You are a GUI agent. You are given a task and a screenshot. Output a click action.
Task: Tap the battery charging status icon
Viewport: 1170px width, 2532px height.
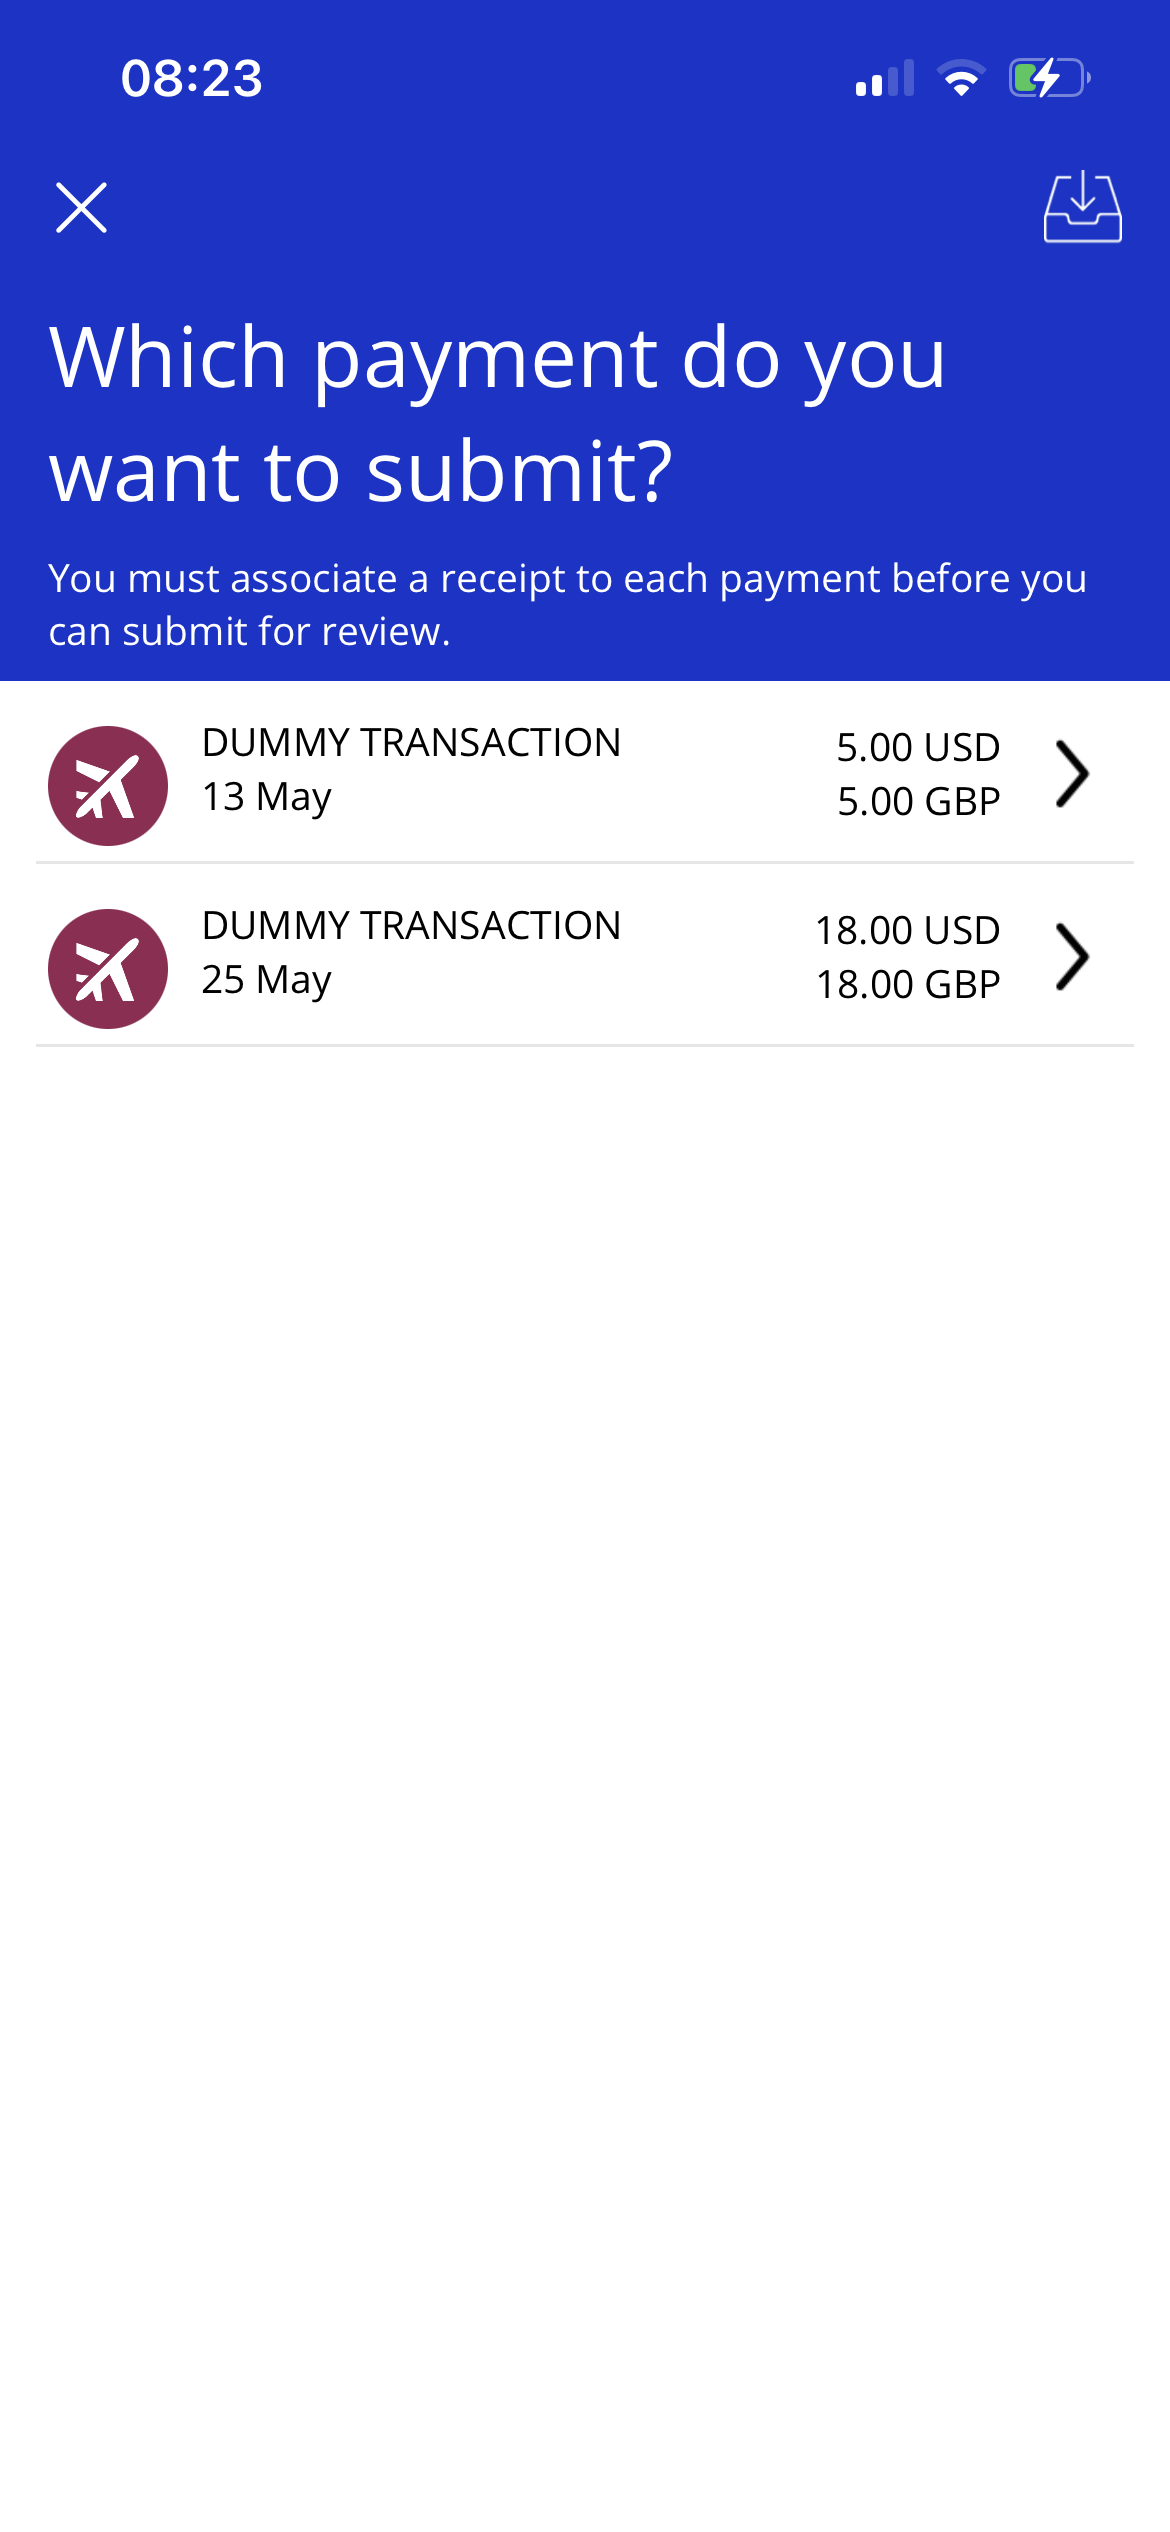[1049, 78]
